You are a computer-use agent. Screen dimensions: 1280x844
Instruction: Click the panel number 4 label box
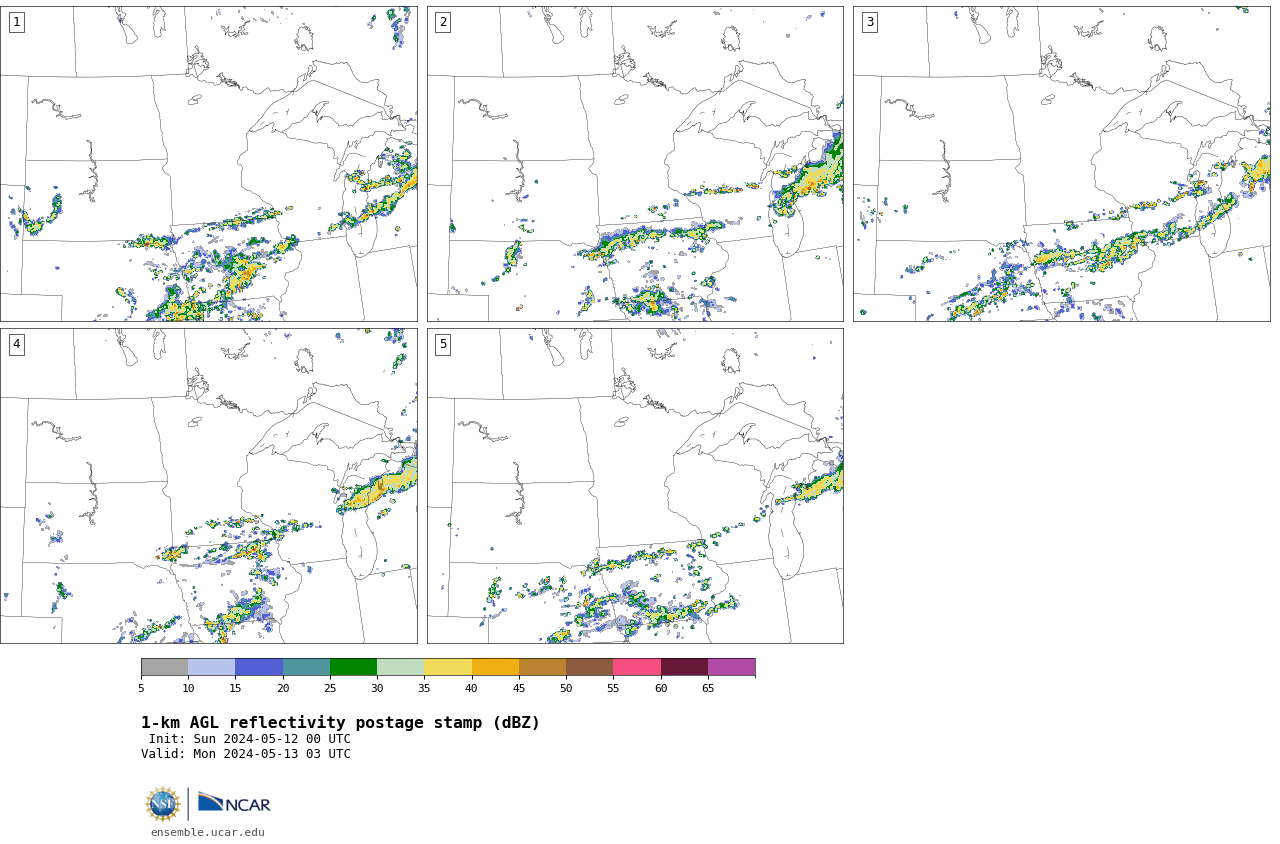tap(16, 344)
